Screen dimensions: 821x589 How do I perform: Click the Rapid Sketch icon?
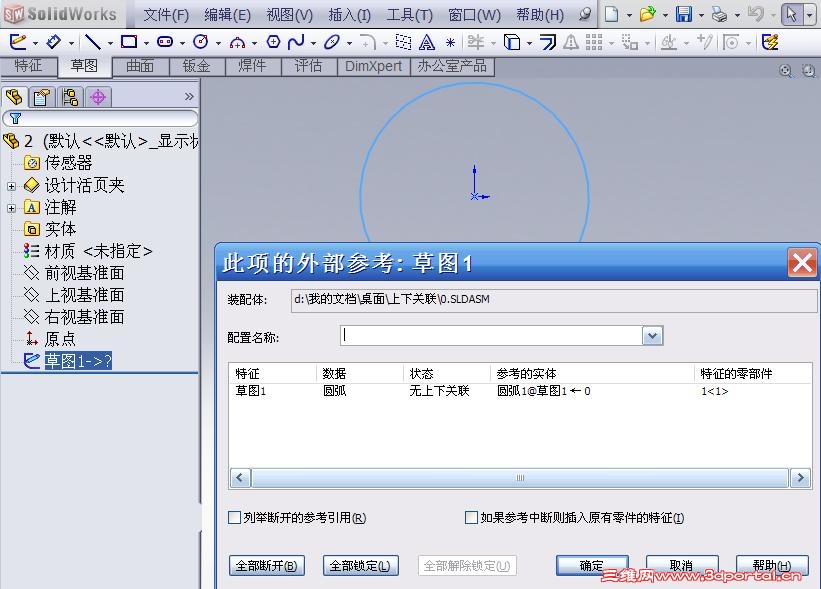pos(770,42)
